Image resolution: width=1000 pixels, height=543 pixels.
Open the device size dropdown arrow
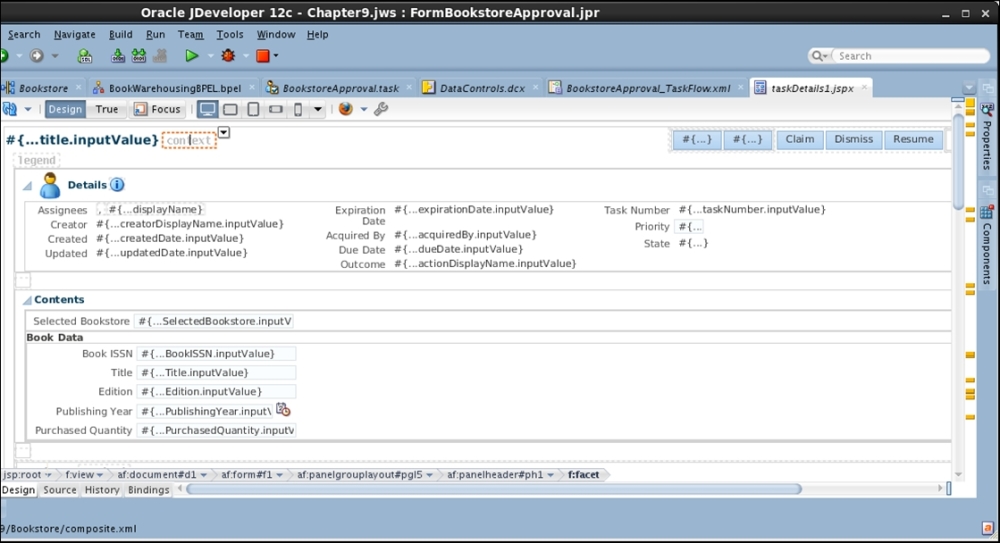pyautogui.click(x=318, y=109)
